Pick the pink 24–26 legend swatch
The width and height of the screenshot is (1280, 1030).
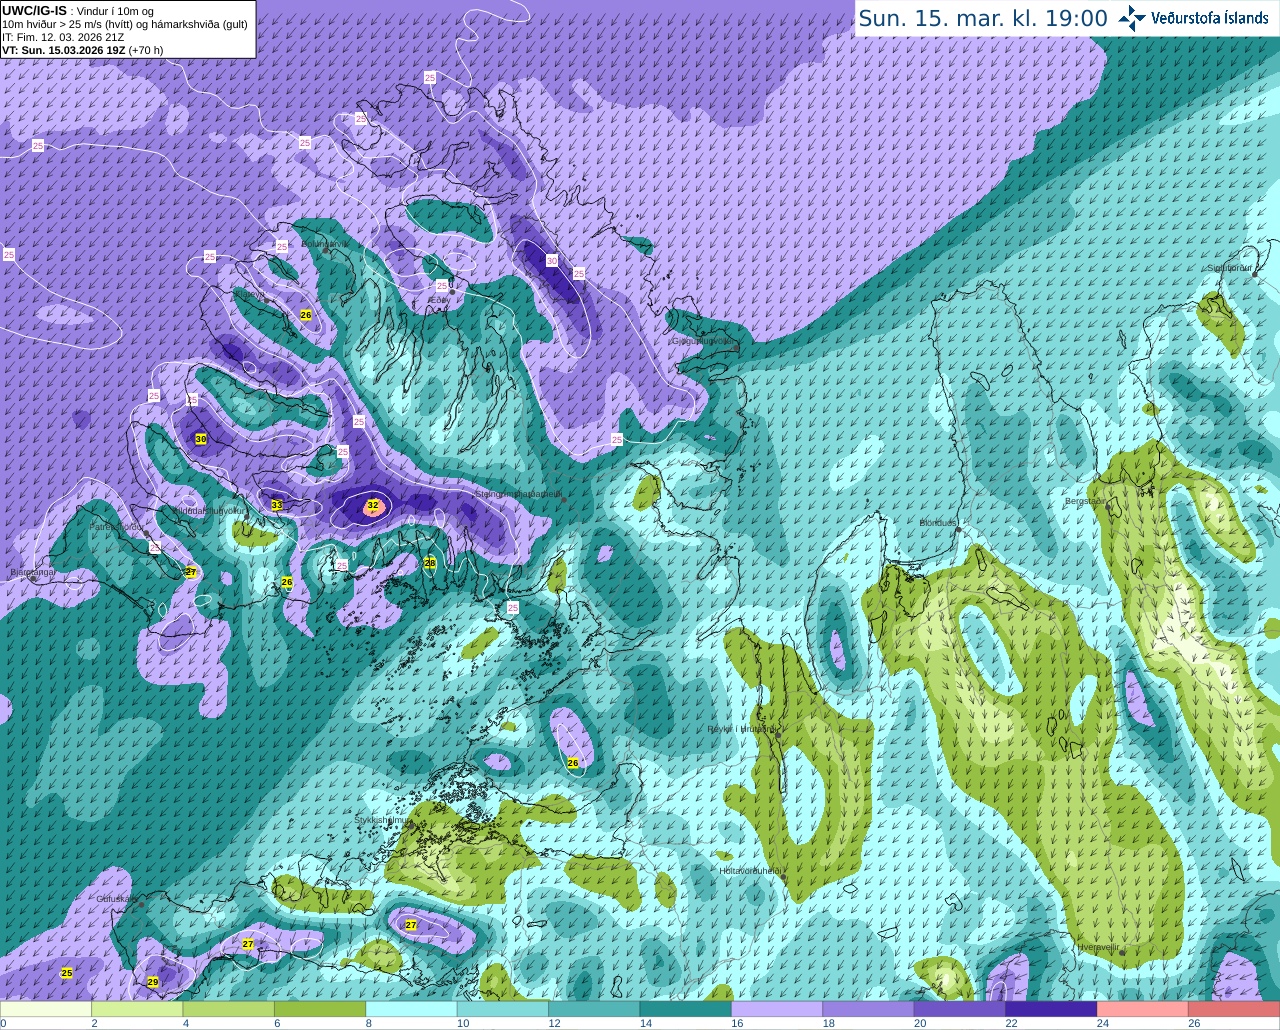(1144, 1009)
